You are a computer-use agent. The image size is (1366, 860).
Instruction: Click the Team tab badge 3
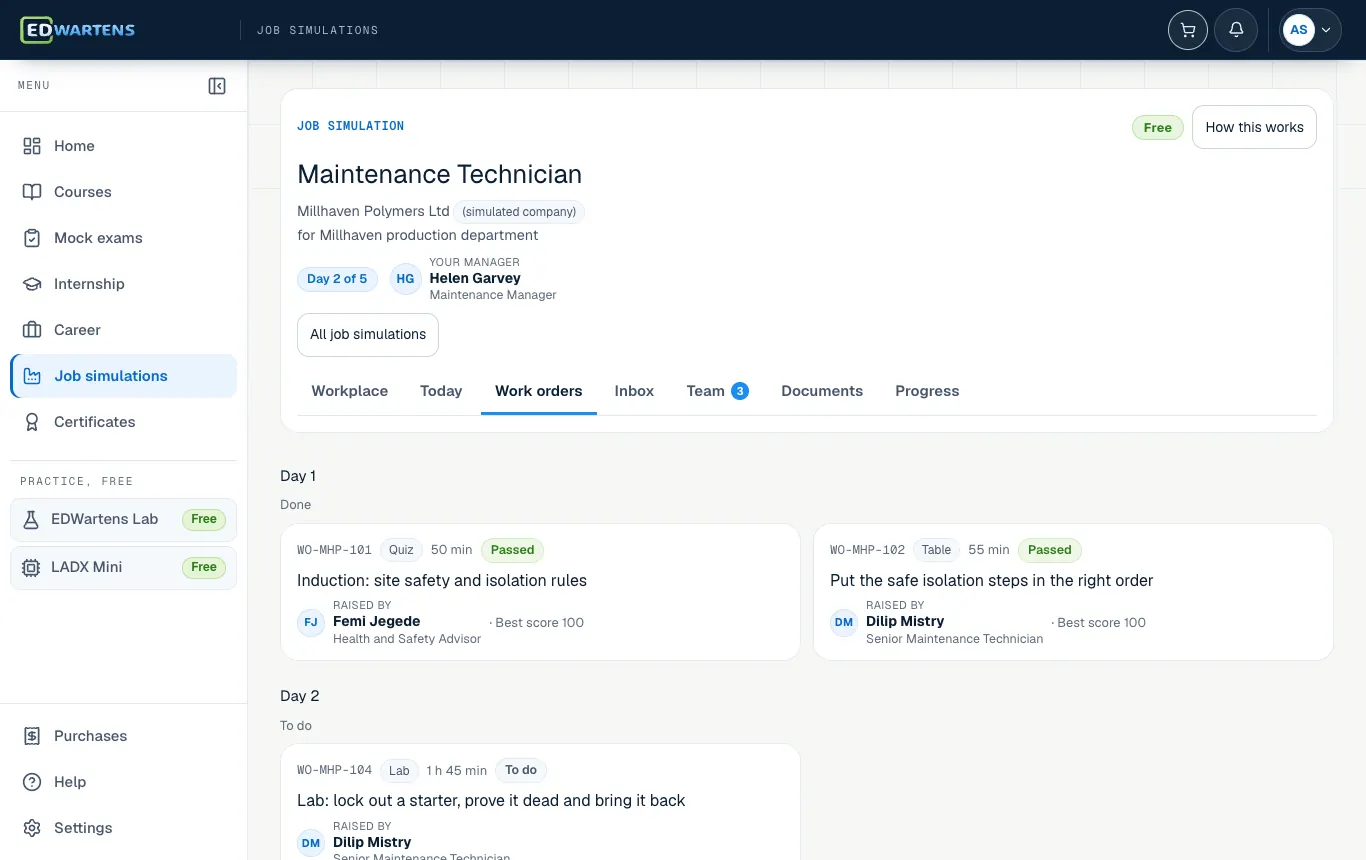pos(740,391)
